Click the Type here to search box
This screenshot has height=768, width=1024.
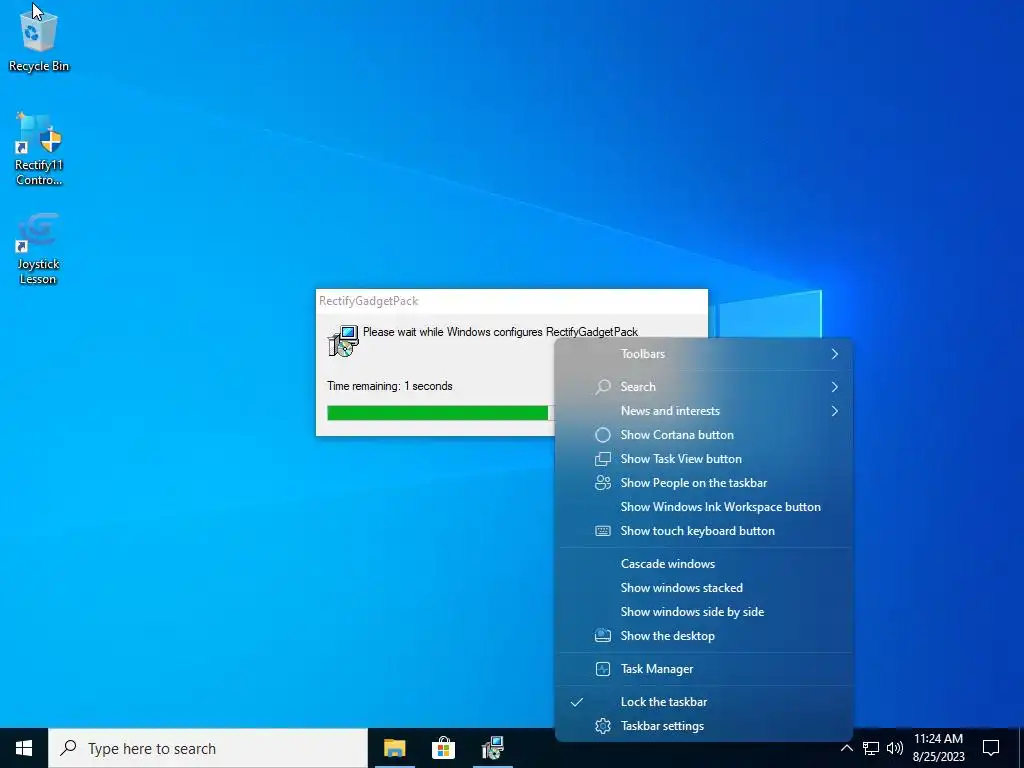click(208, 748)
